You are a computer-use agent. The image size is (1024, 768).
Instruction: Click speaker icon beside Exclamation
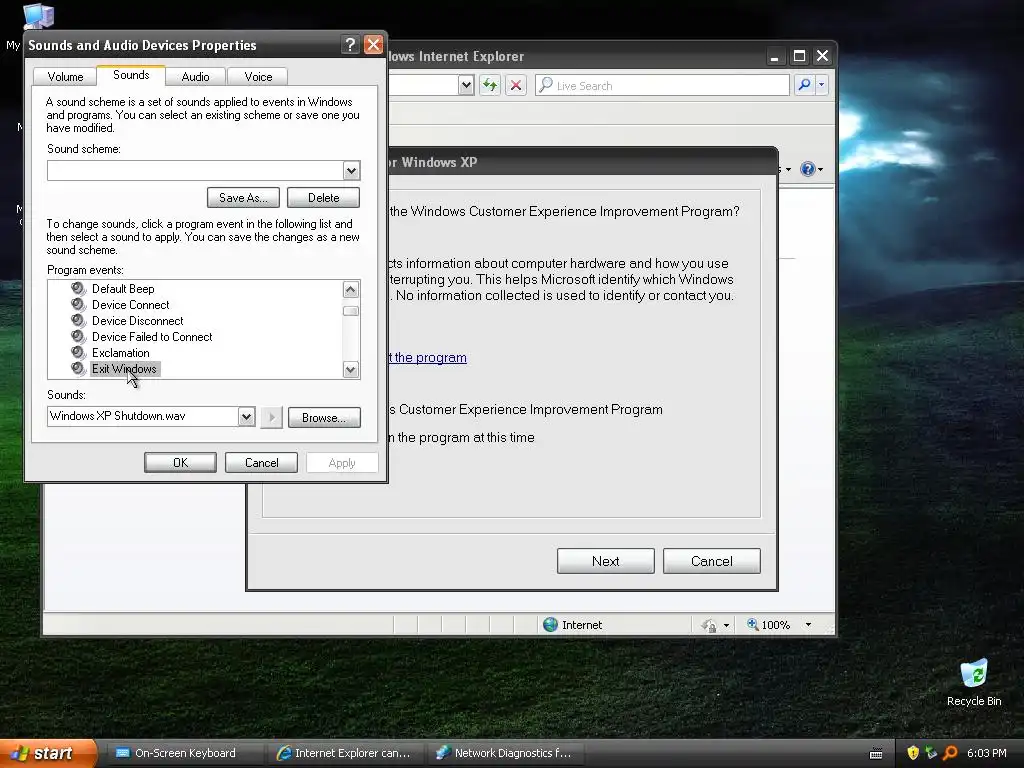(x=78, y=353)
